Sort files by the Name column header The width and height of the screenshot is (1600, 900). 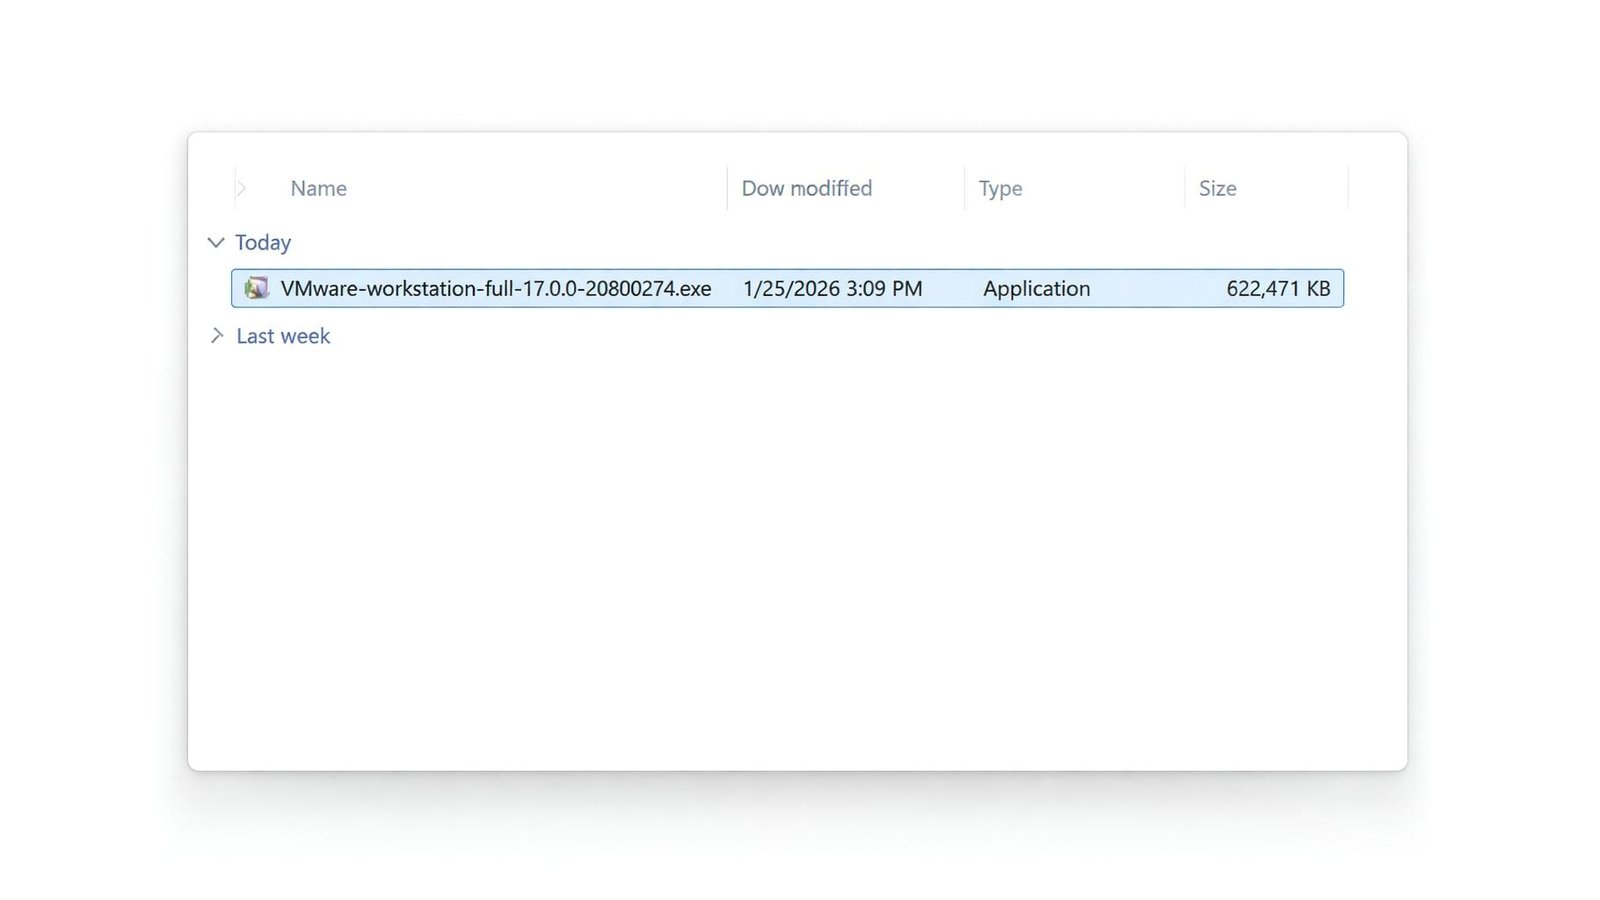[x=319, y=189]
